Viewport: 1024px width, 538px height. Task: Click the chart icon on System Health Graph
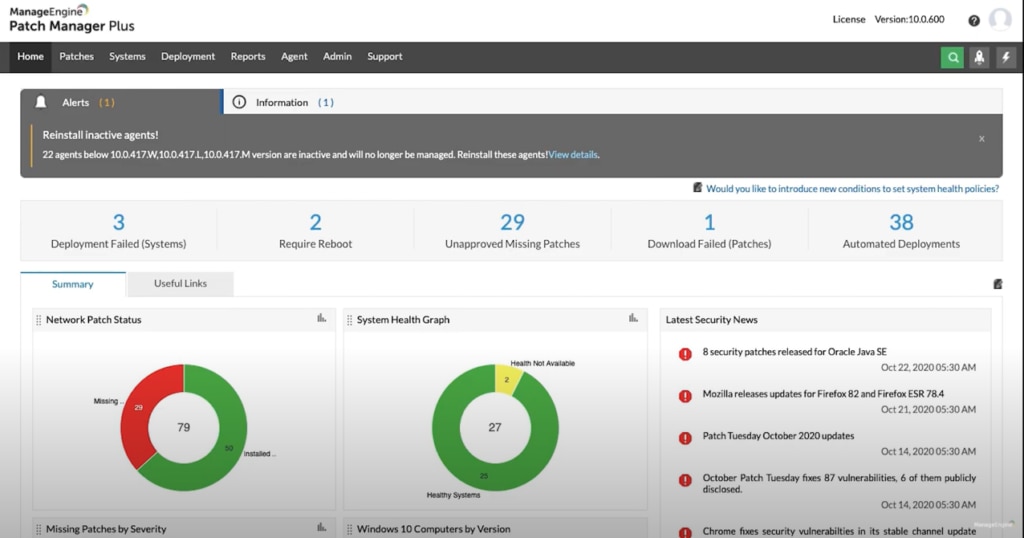[633, 318]
